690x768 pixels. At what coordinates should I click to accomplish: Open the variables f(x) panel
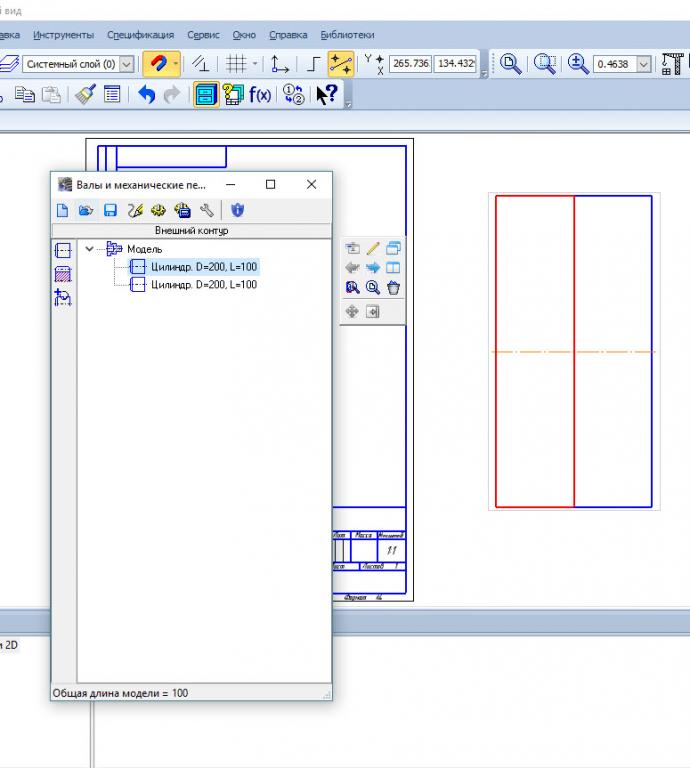click(260, 95)
